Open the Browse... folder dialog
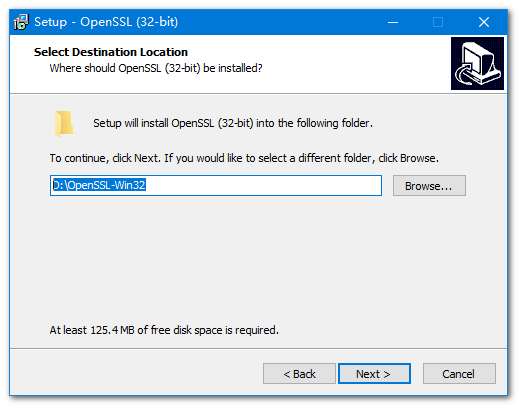The image size is (518, 406). (429, 186)
